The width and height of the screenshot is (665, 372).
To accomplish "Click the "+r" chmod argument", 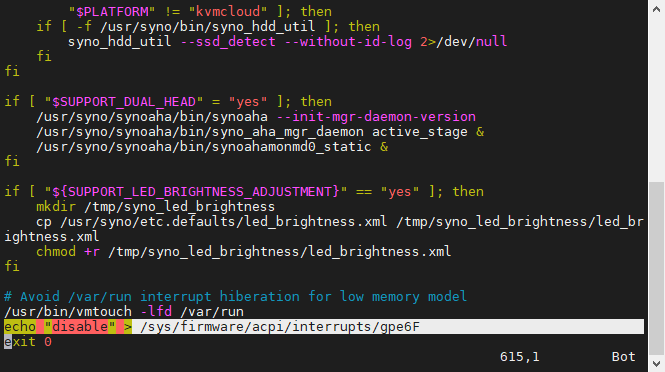I will click(x=92, y=252).
